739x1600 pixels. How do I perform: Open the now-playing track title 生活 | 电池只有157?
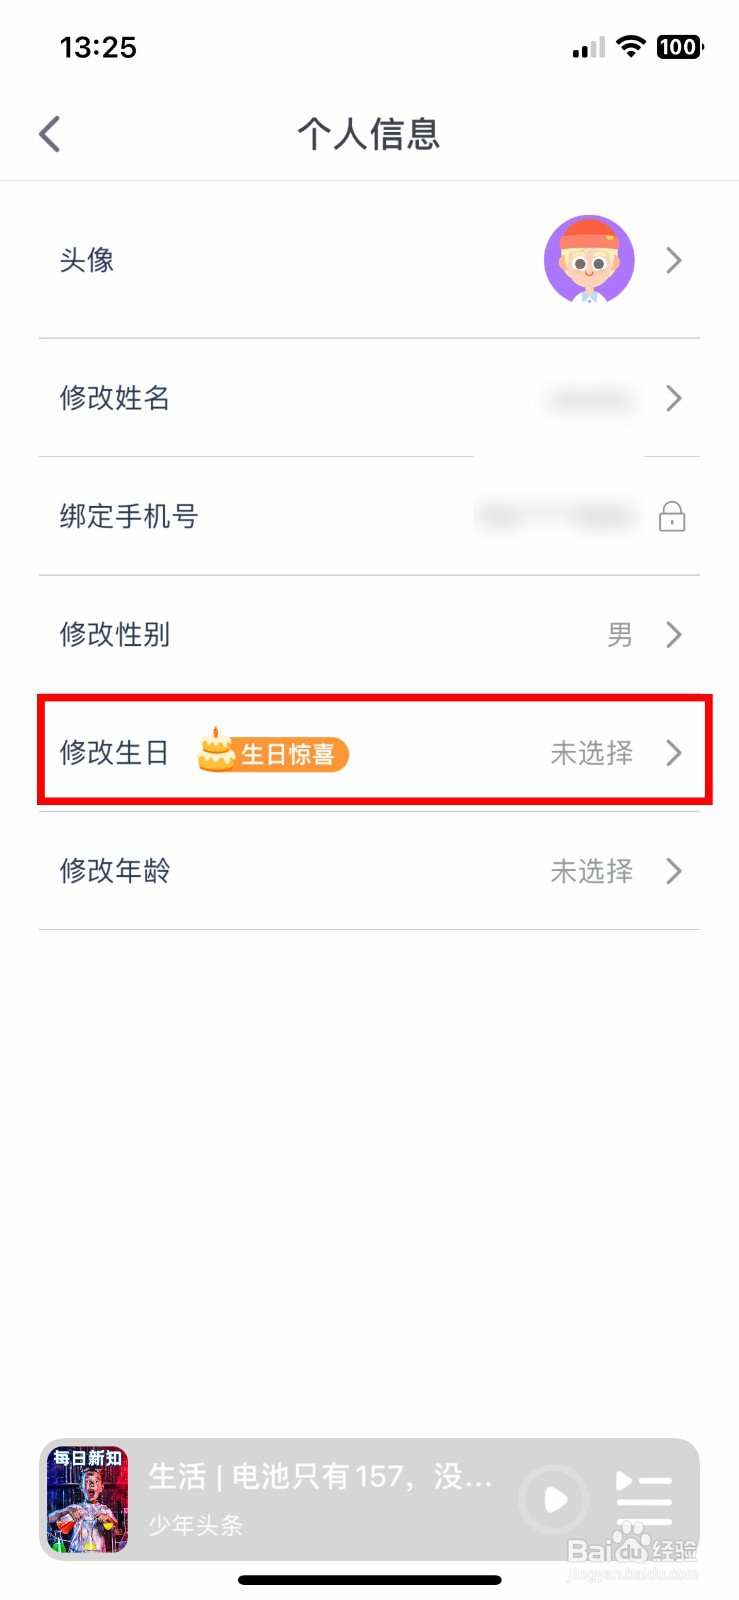click(x=320, y=1476)
